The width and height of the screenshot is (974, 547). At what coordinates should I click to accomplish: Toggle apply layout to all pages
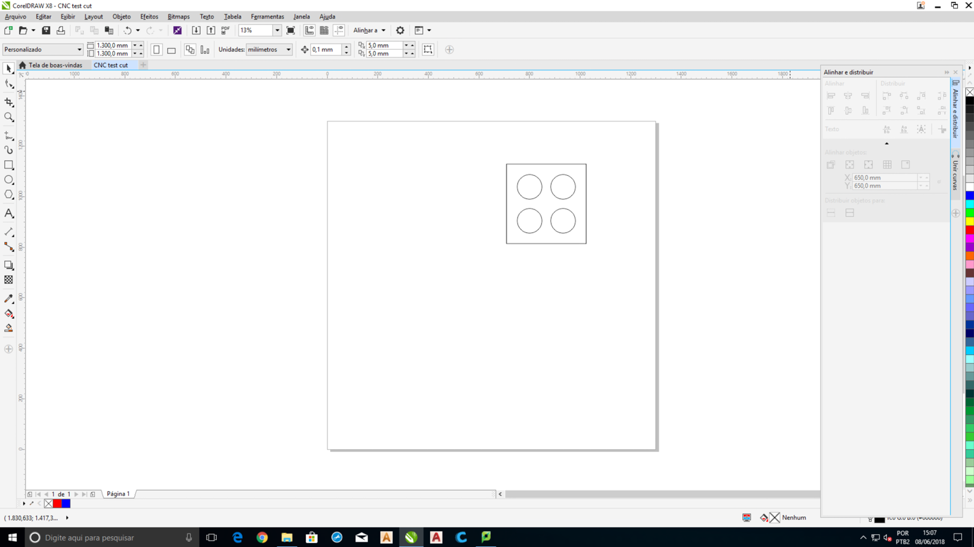[x=190, y=50]
